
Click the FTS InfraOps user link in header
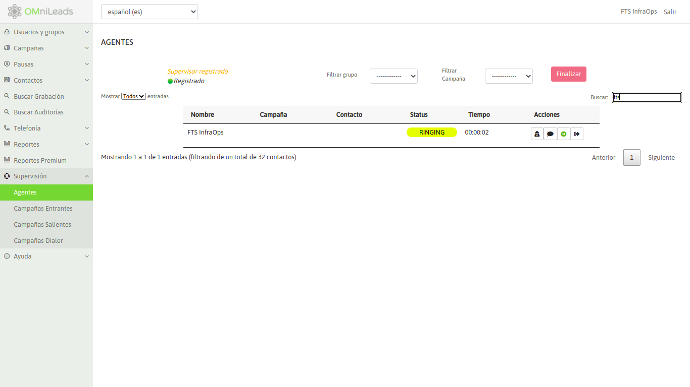click(639, 11)
